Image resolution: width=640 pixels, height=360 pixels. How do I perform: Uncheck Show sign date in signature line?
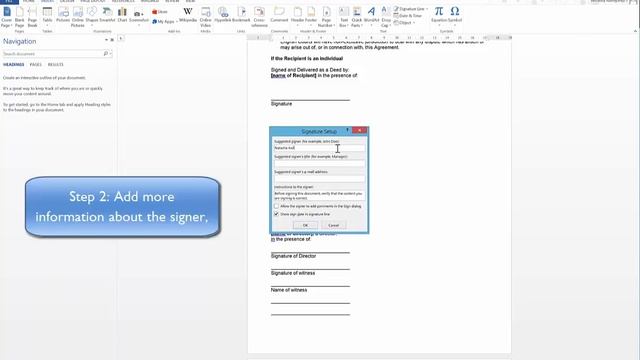click(x=276, y=214)
